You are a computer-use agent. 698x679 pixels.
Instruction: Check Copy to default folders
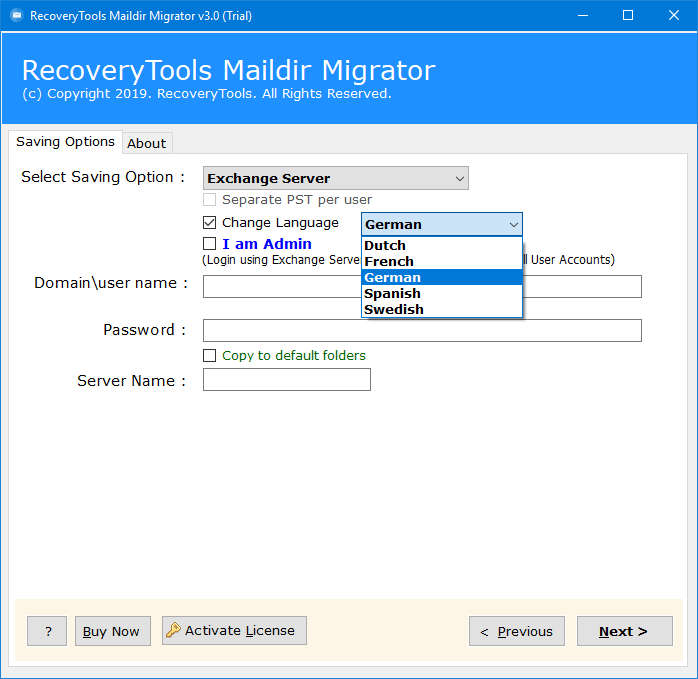(x=209, y=355)
